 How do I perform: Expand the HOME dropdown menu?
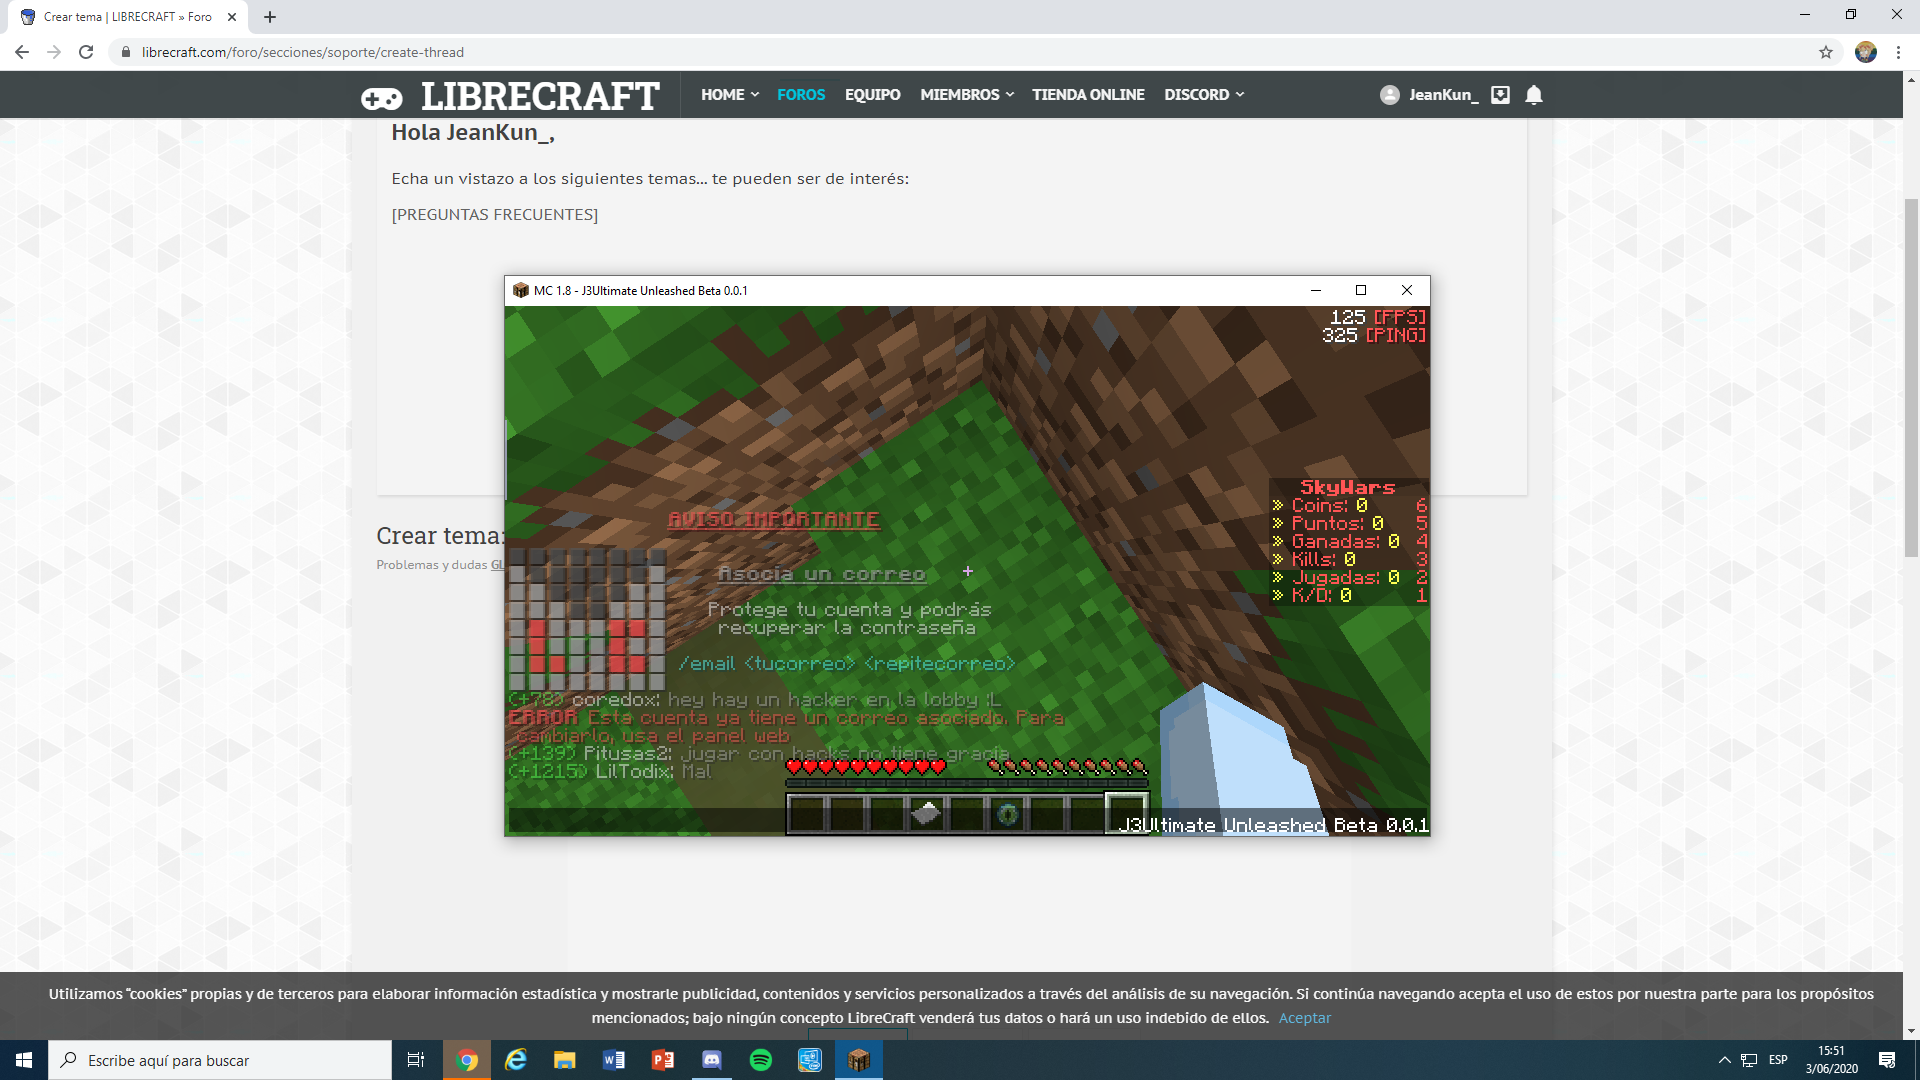pos(729,95)
